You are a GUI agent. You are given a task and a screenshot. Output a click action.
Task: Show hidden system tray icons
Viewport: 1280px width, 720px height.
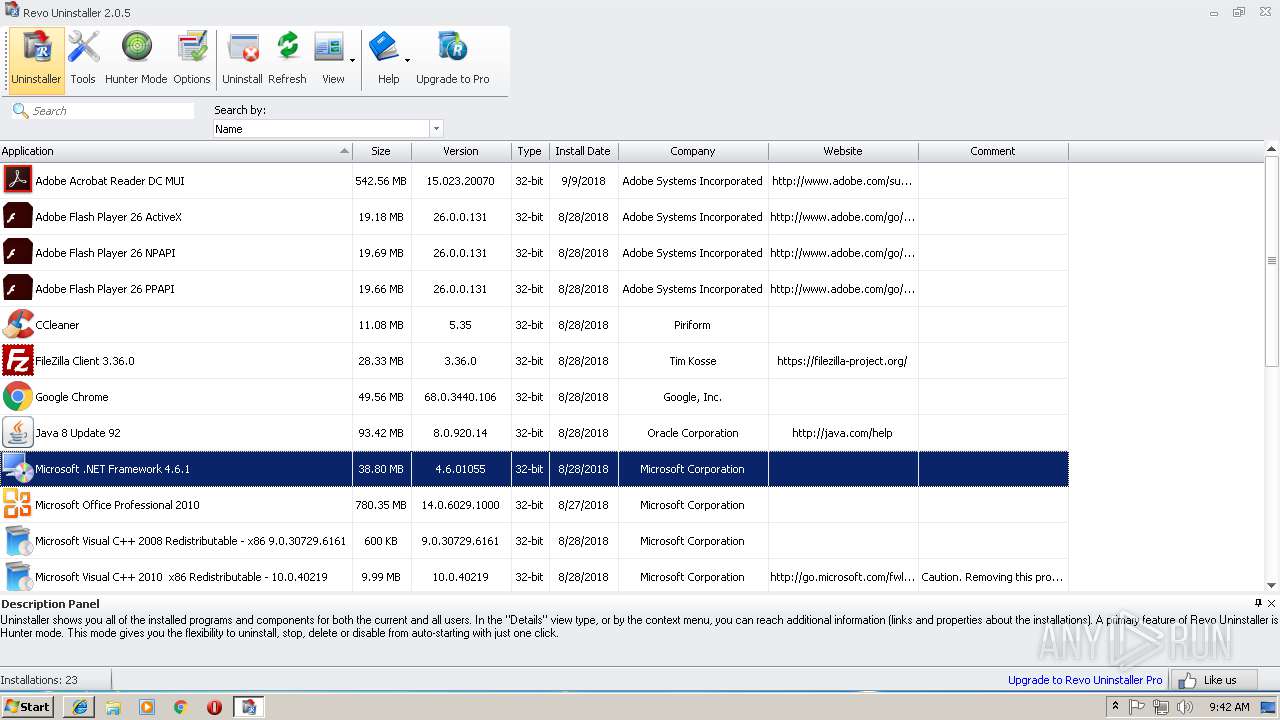(x=1115, y=707)
